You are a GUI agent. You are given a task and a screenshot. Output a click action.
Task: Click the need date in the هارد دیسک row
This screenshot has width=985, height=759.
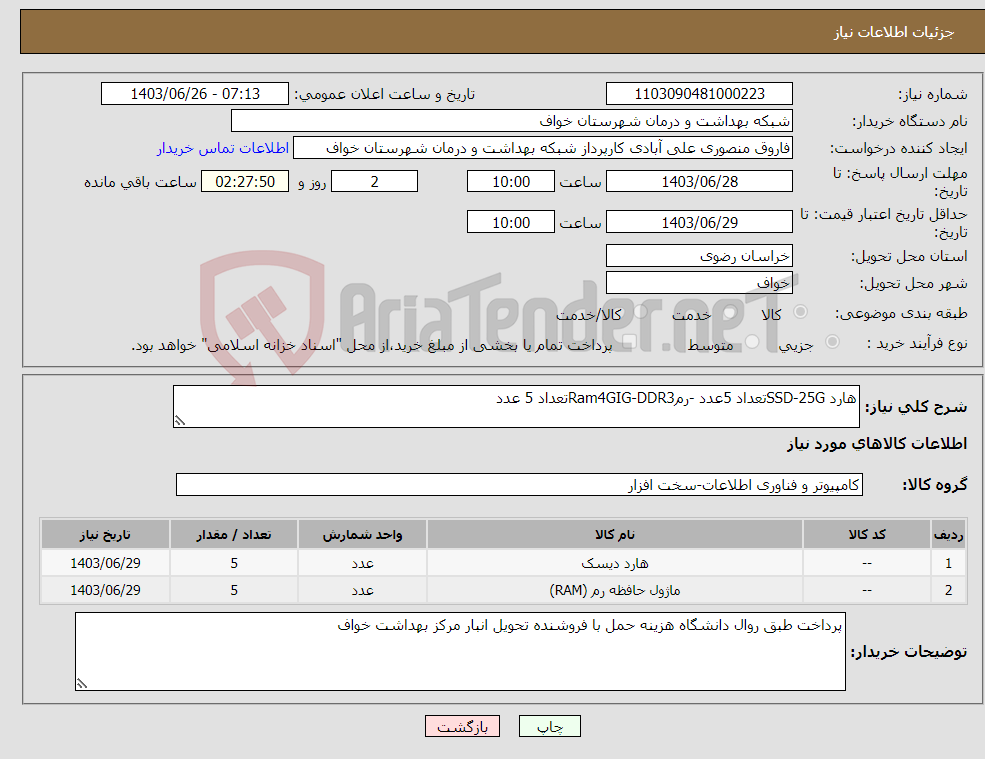pyautogui.click(x=106, y=563)
